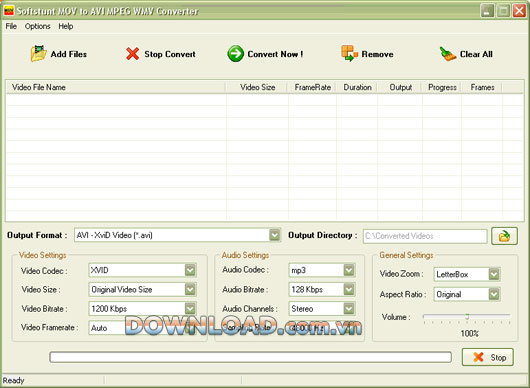The image size is (530, 388).
Task: Open the Video Zoom dropdown
Action: click(x=494, y=274)
